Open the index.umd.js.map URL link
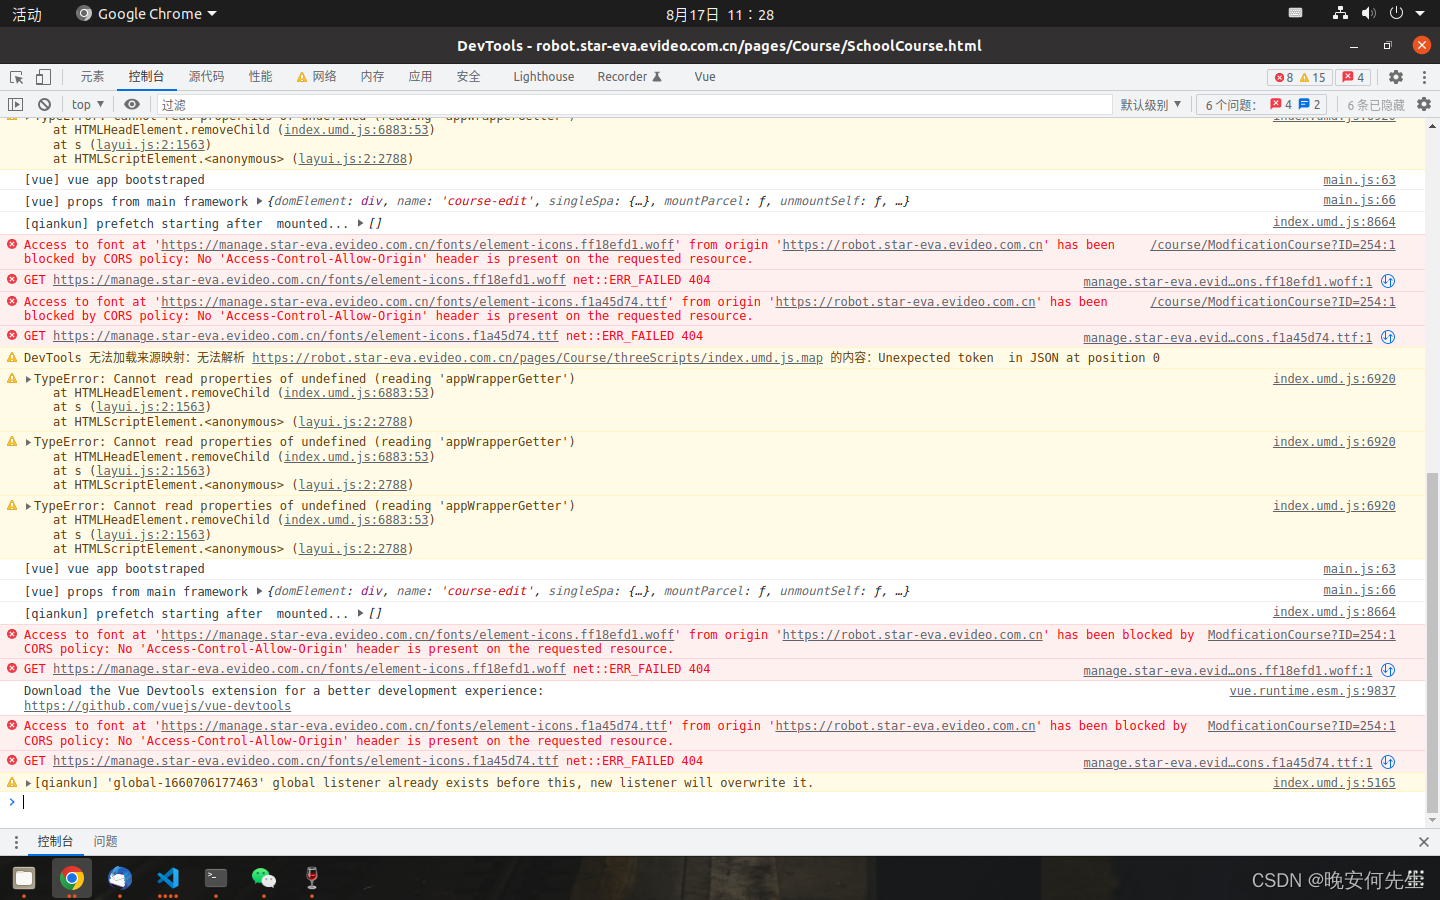The width and height of the screenshot is (1440, 900). point(537,358)
